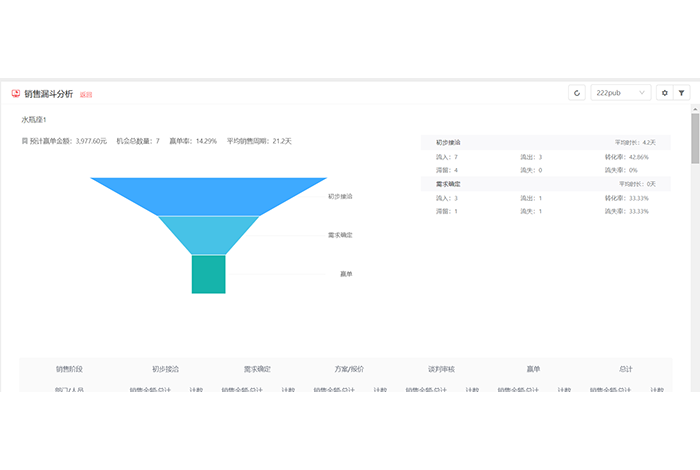Click the 初步接洽 funnel chart label

(x=340, y=196)
